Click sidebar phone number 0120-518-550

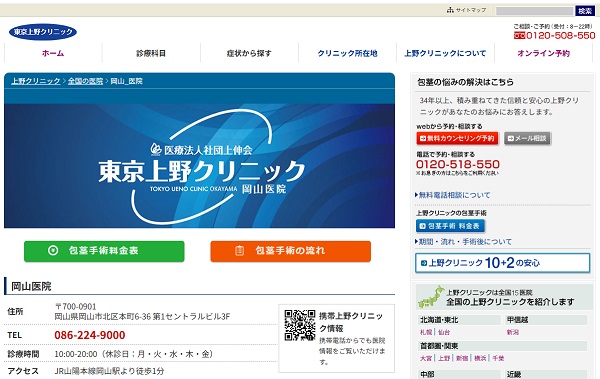[x=458, y=164]
